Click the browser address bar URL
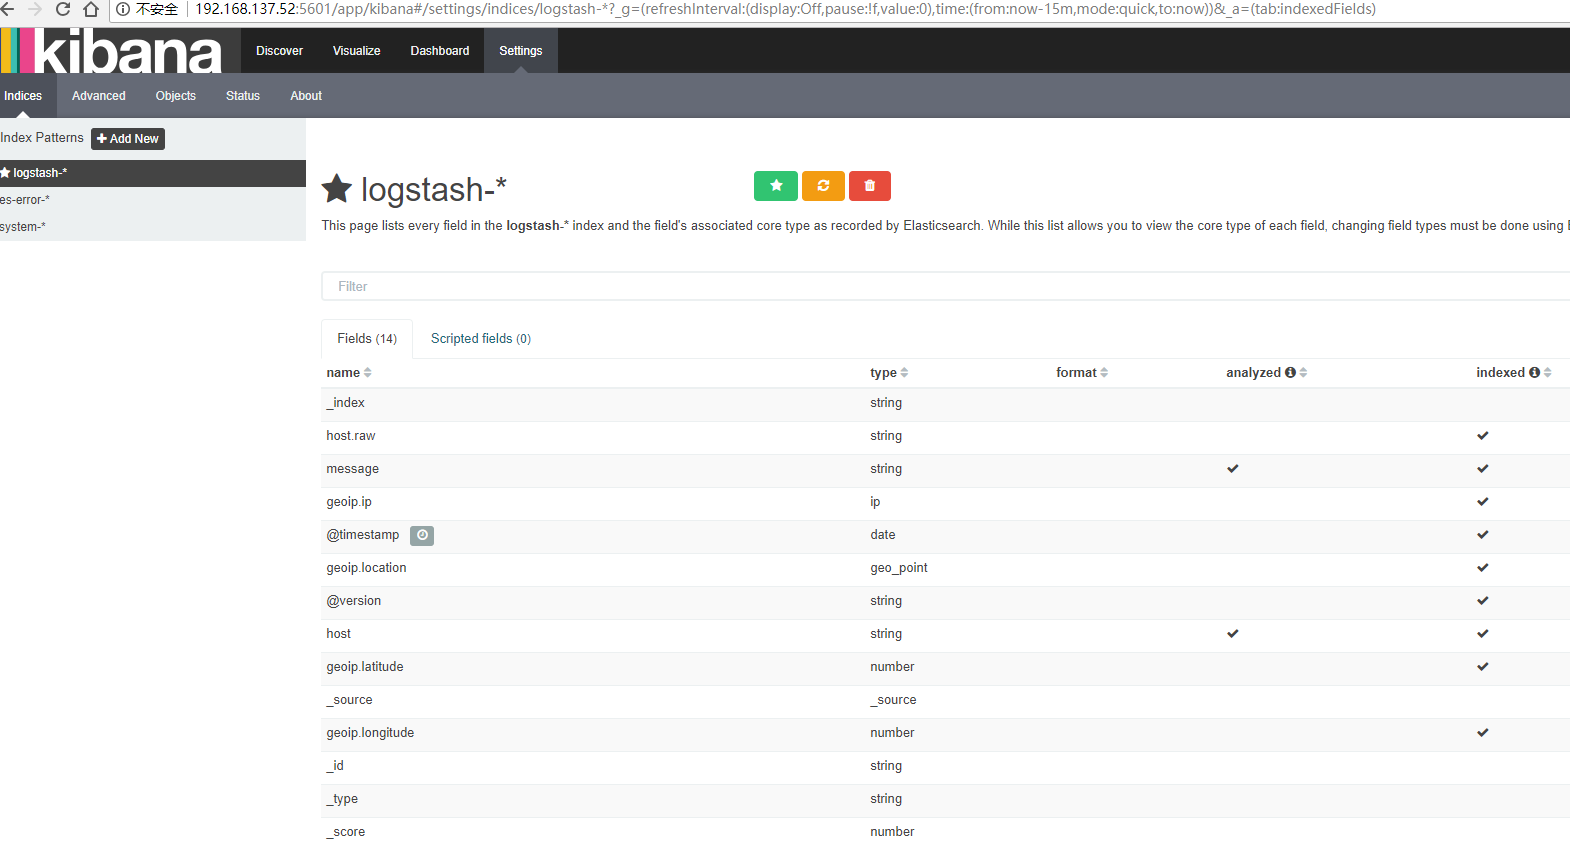 (785, 9)
